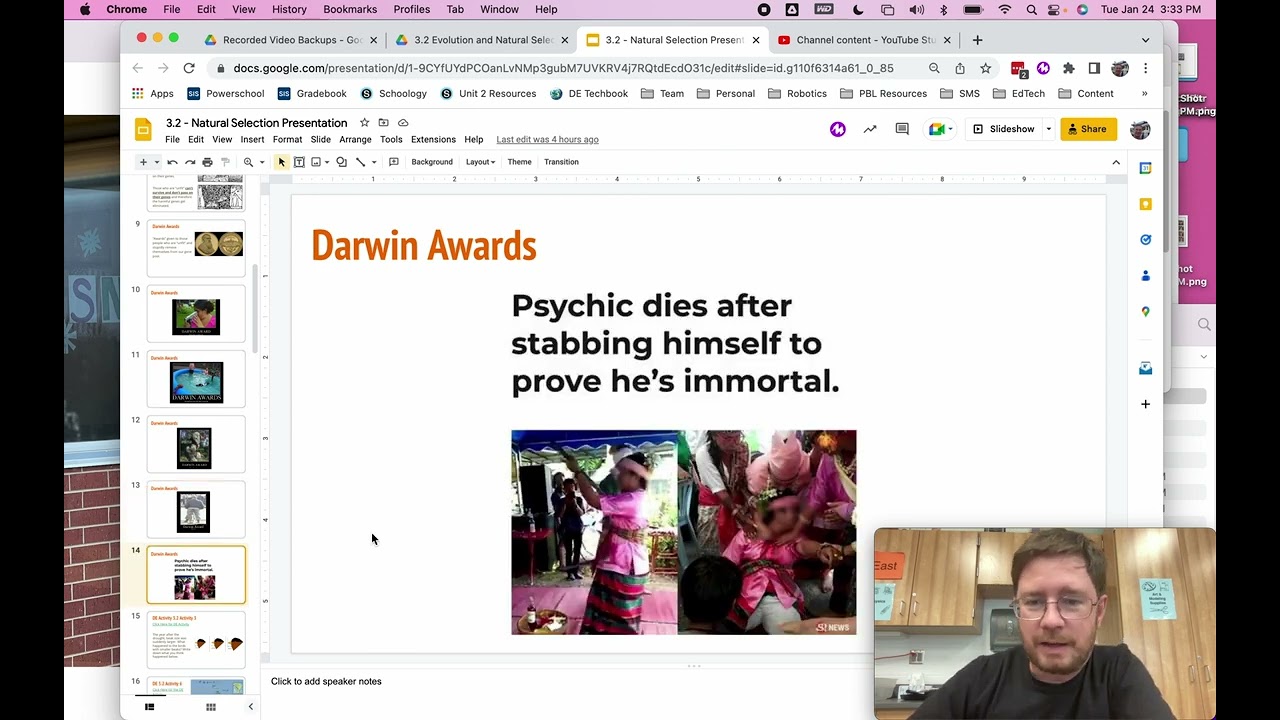Select the arrow cursor select tool
1280x720 pixels.
[x=281, y=162]
